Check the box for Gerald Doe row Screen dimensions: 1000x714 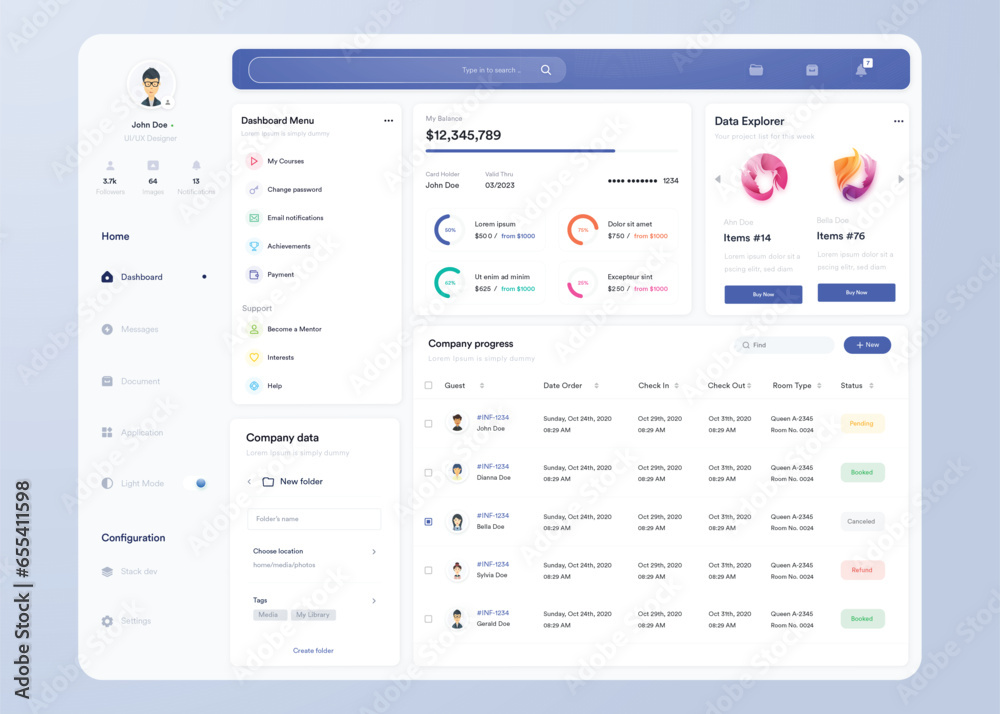pos(429,619)
